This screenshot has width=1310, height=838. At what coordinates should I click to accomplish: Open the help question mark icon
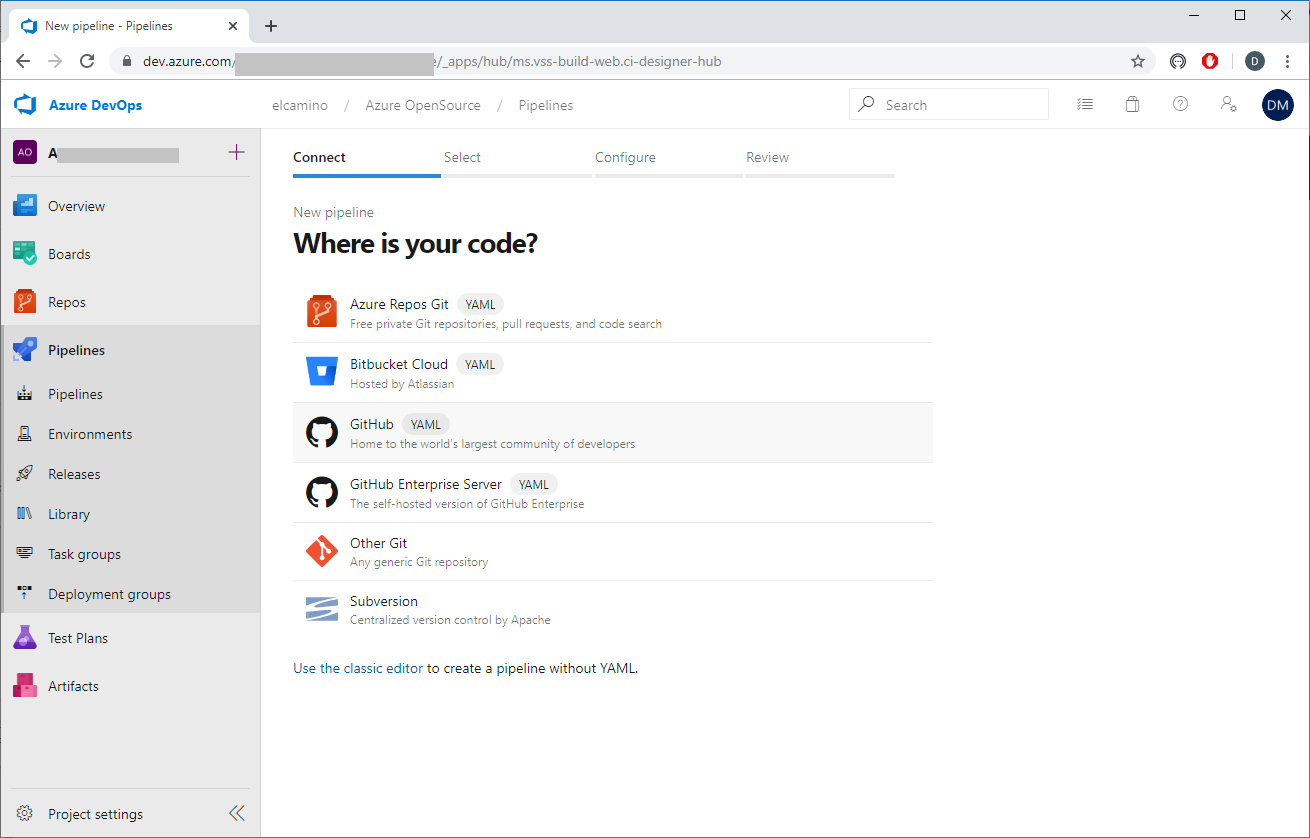click(1180, 104)
